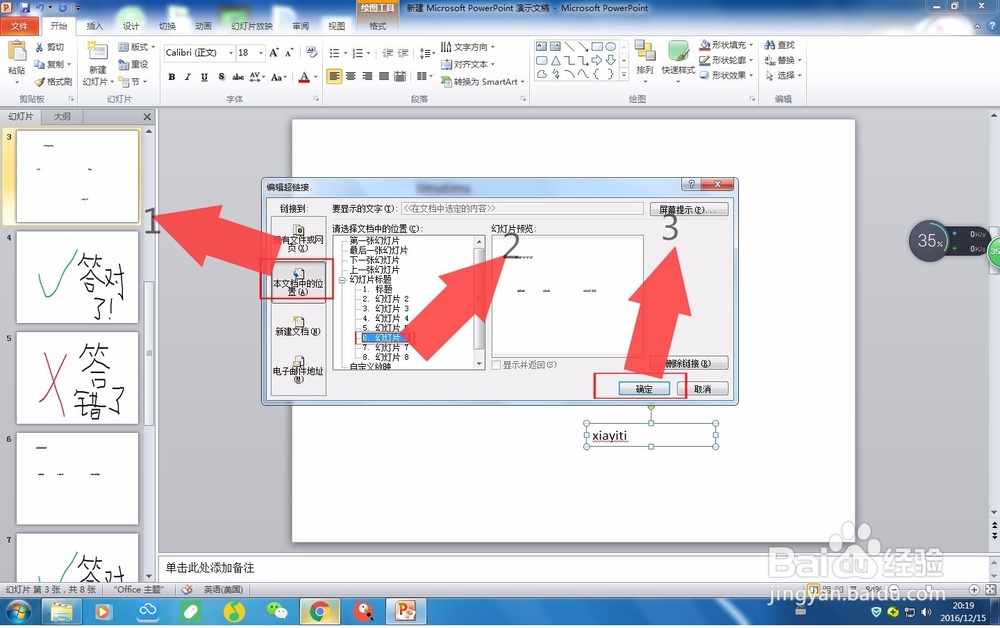The height and width of the screenshot is (628, 1000).
Task: Open the Calibri font name dropdown
Action: 231,53
